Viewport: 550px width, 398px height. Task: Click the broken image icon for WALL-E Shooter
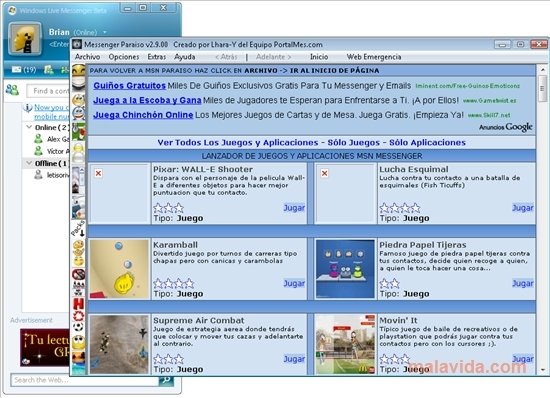pos(99,173)
